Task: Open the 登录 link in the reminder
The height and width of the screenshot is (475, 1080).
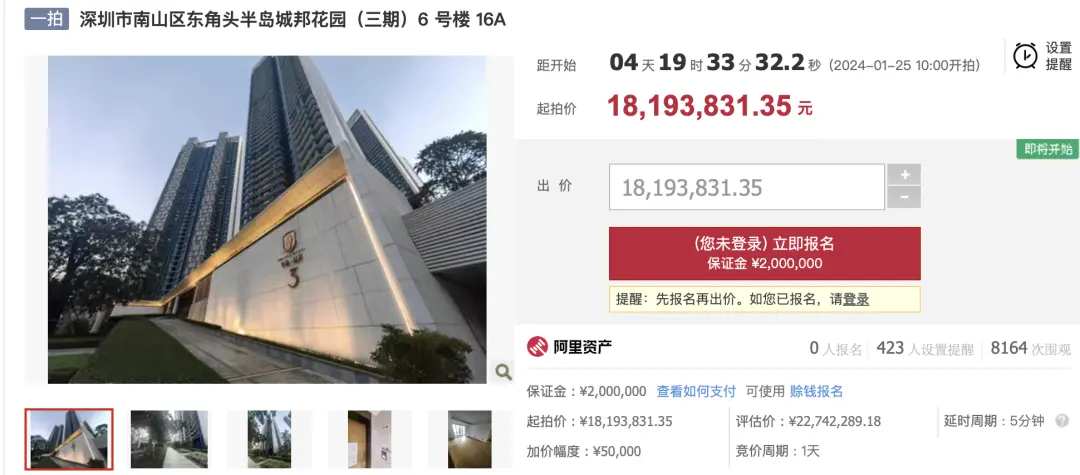Action: (x=856, y=299)
